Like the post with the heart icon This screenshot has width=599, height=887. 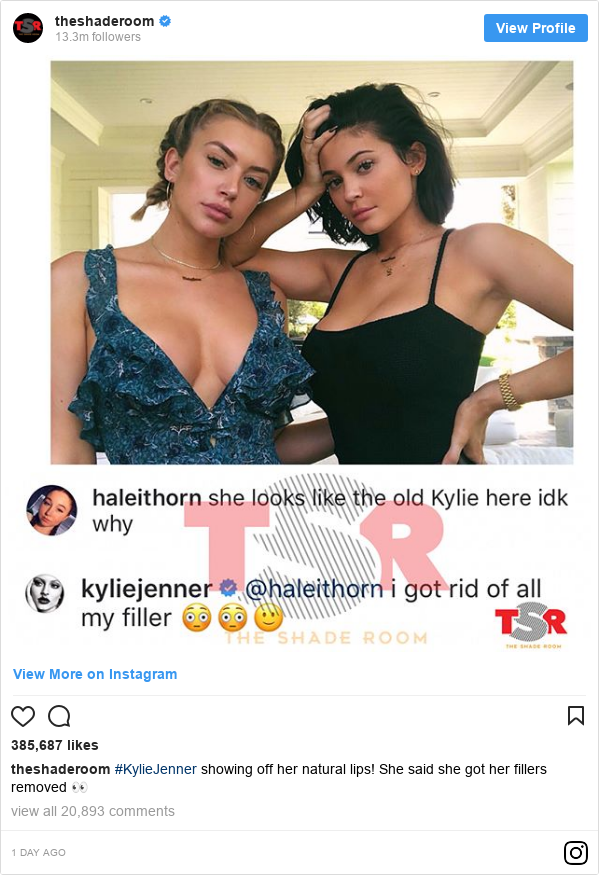click(23, 716)
